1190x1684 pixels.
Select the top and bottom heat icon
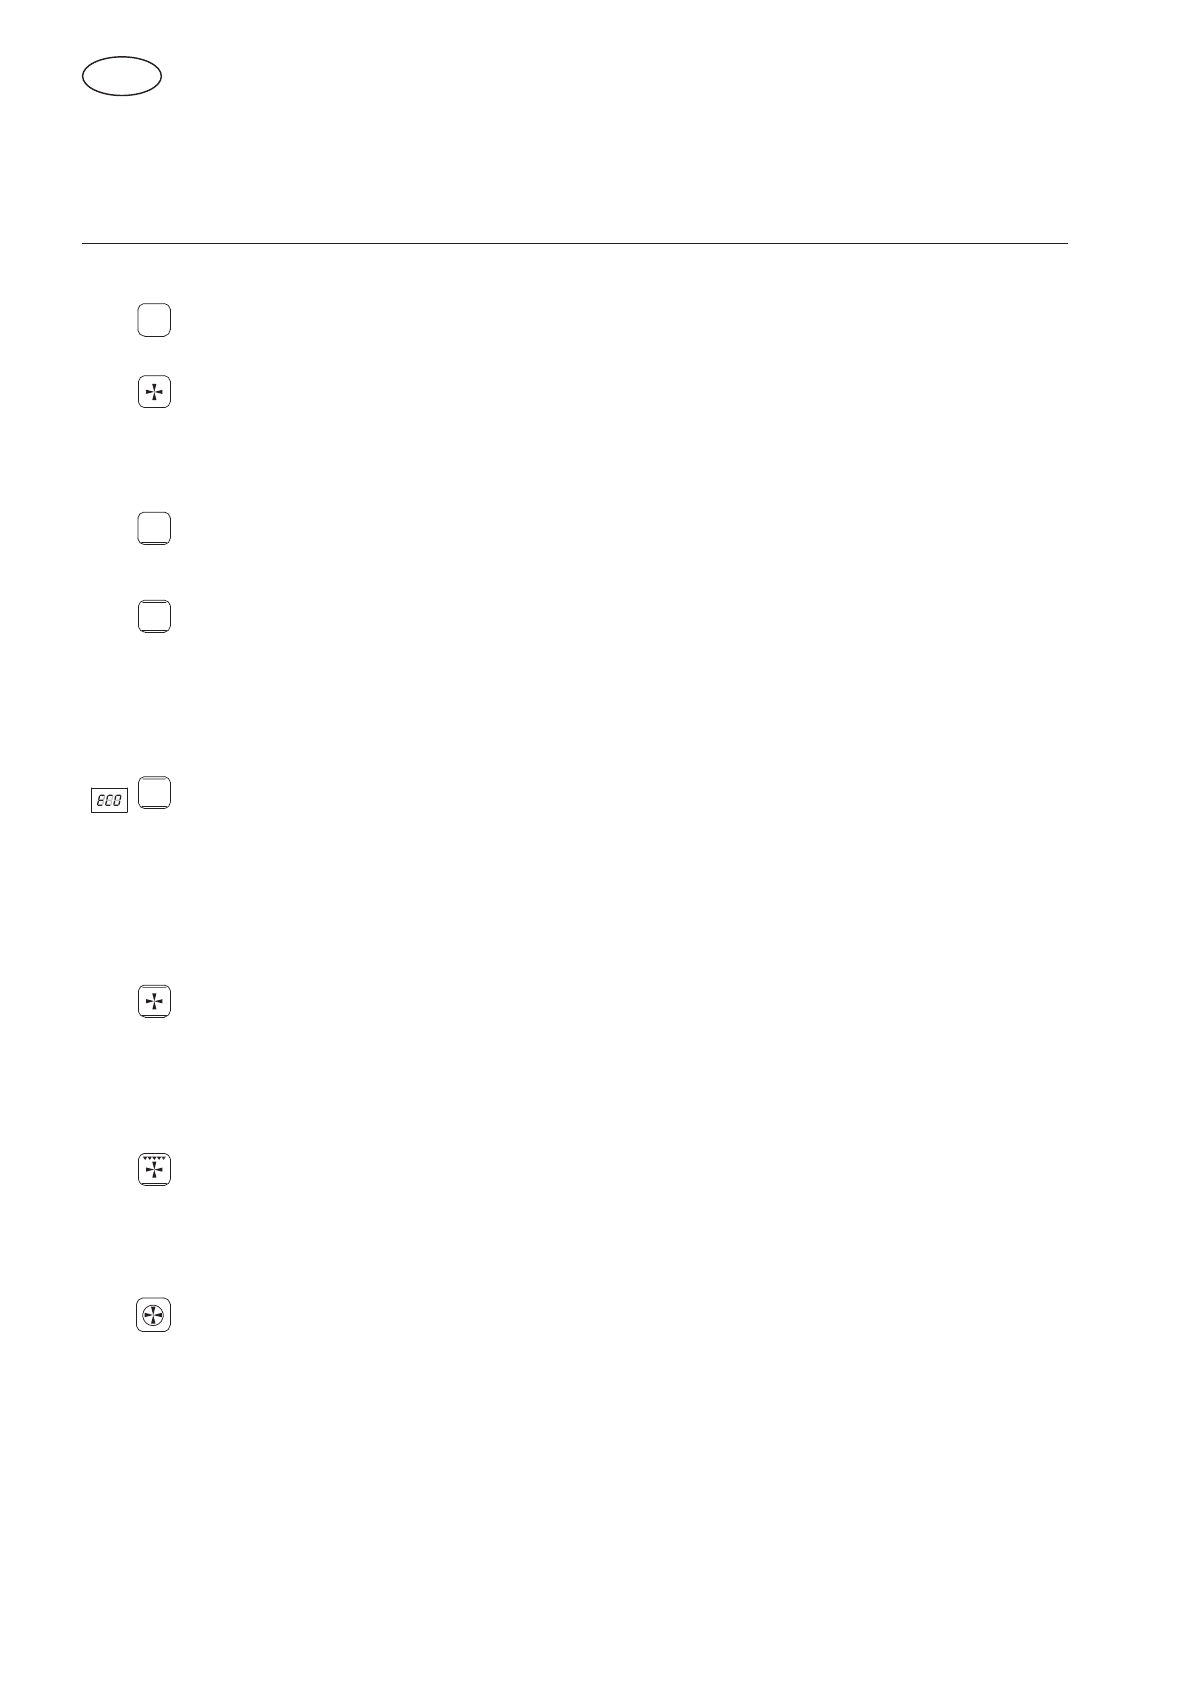coord(154,616)
